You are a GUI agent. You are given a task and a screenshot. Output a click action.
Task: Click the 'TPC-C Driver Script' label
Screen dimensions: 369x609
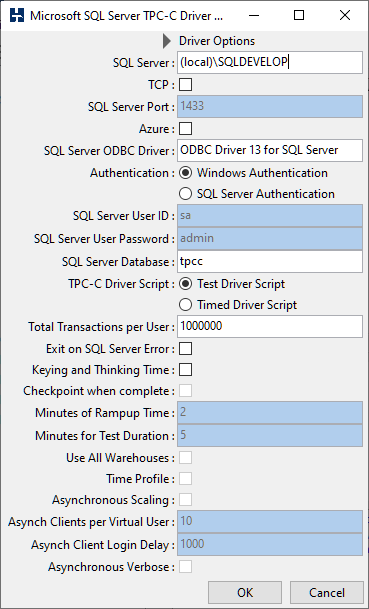[121, 284]
